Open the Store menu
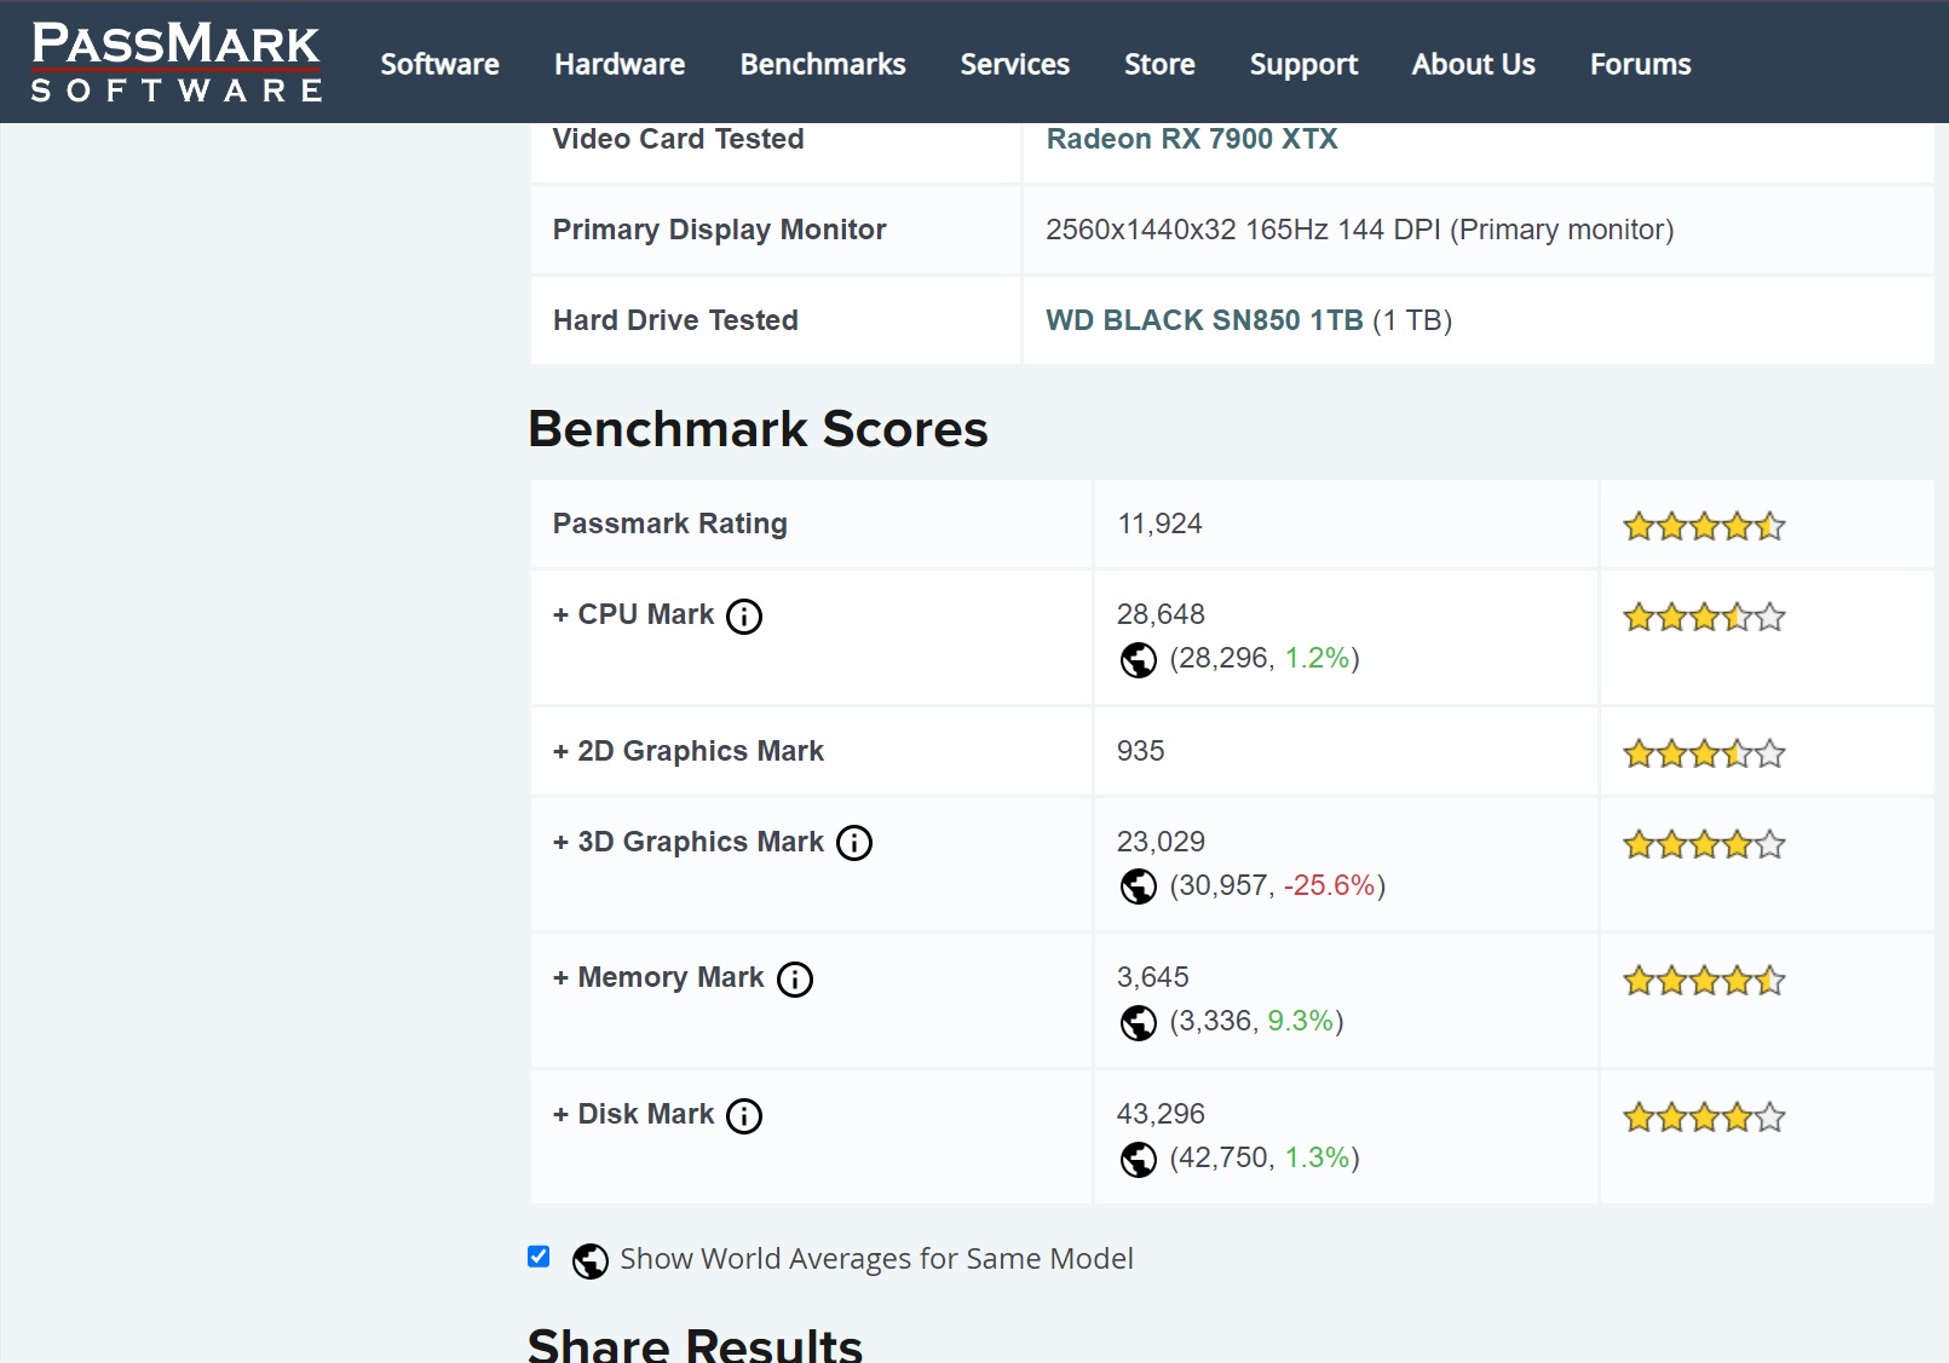Screen dimensions: 1949x1363 [x=1160, y=64]
